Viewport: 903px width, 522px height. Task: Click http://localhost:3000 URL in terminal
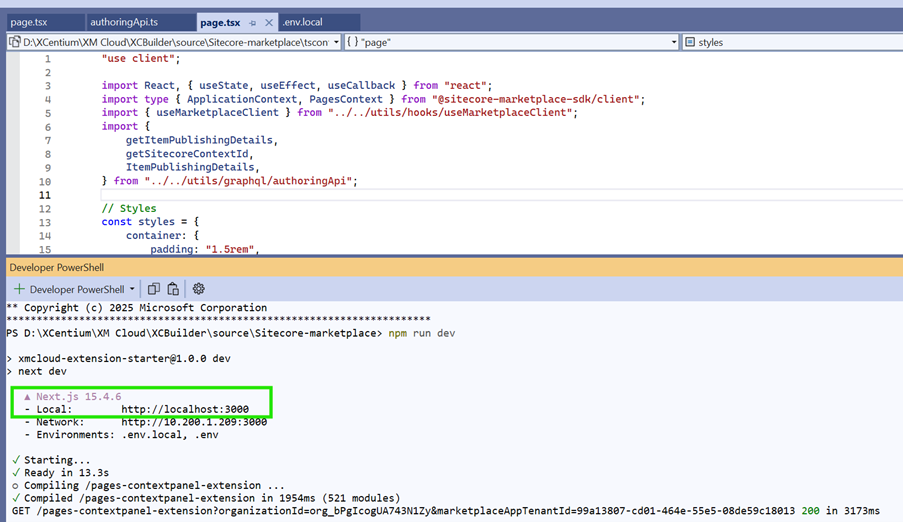(185, 409)
